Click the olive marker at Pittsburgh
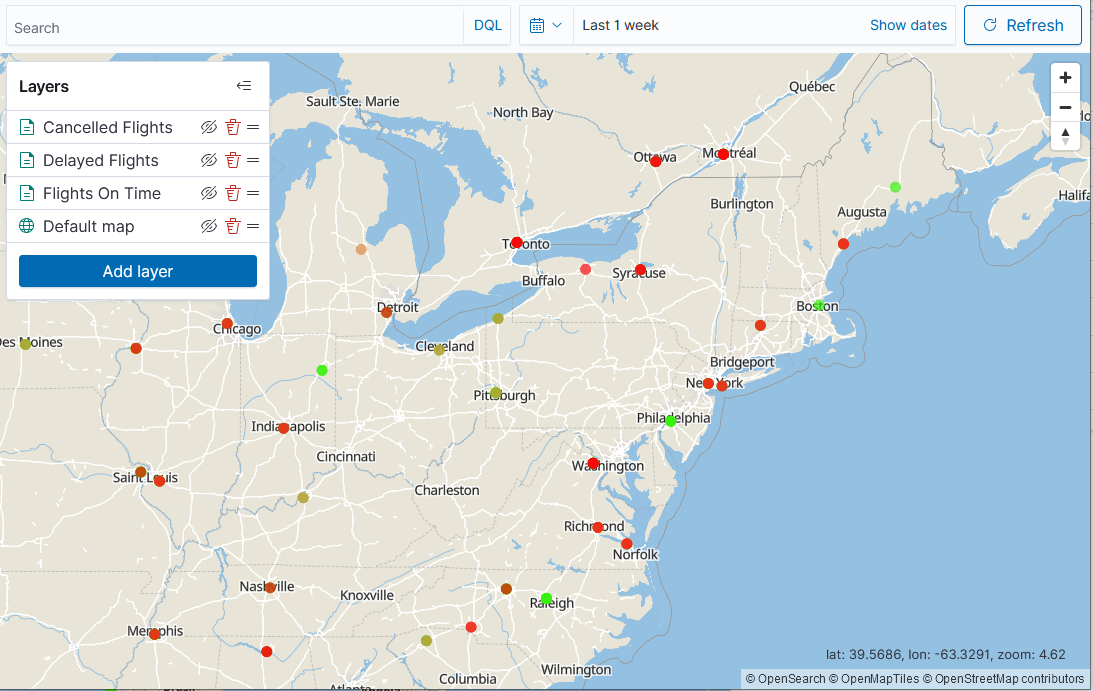1093x691 pixels. pyautogui.click(x=496, y=393)
